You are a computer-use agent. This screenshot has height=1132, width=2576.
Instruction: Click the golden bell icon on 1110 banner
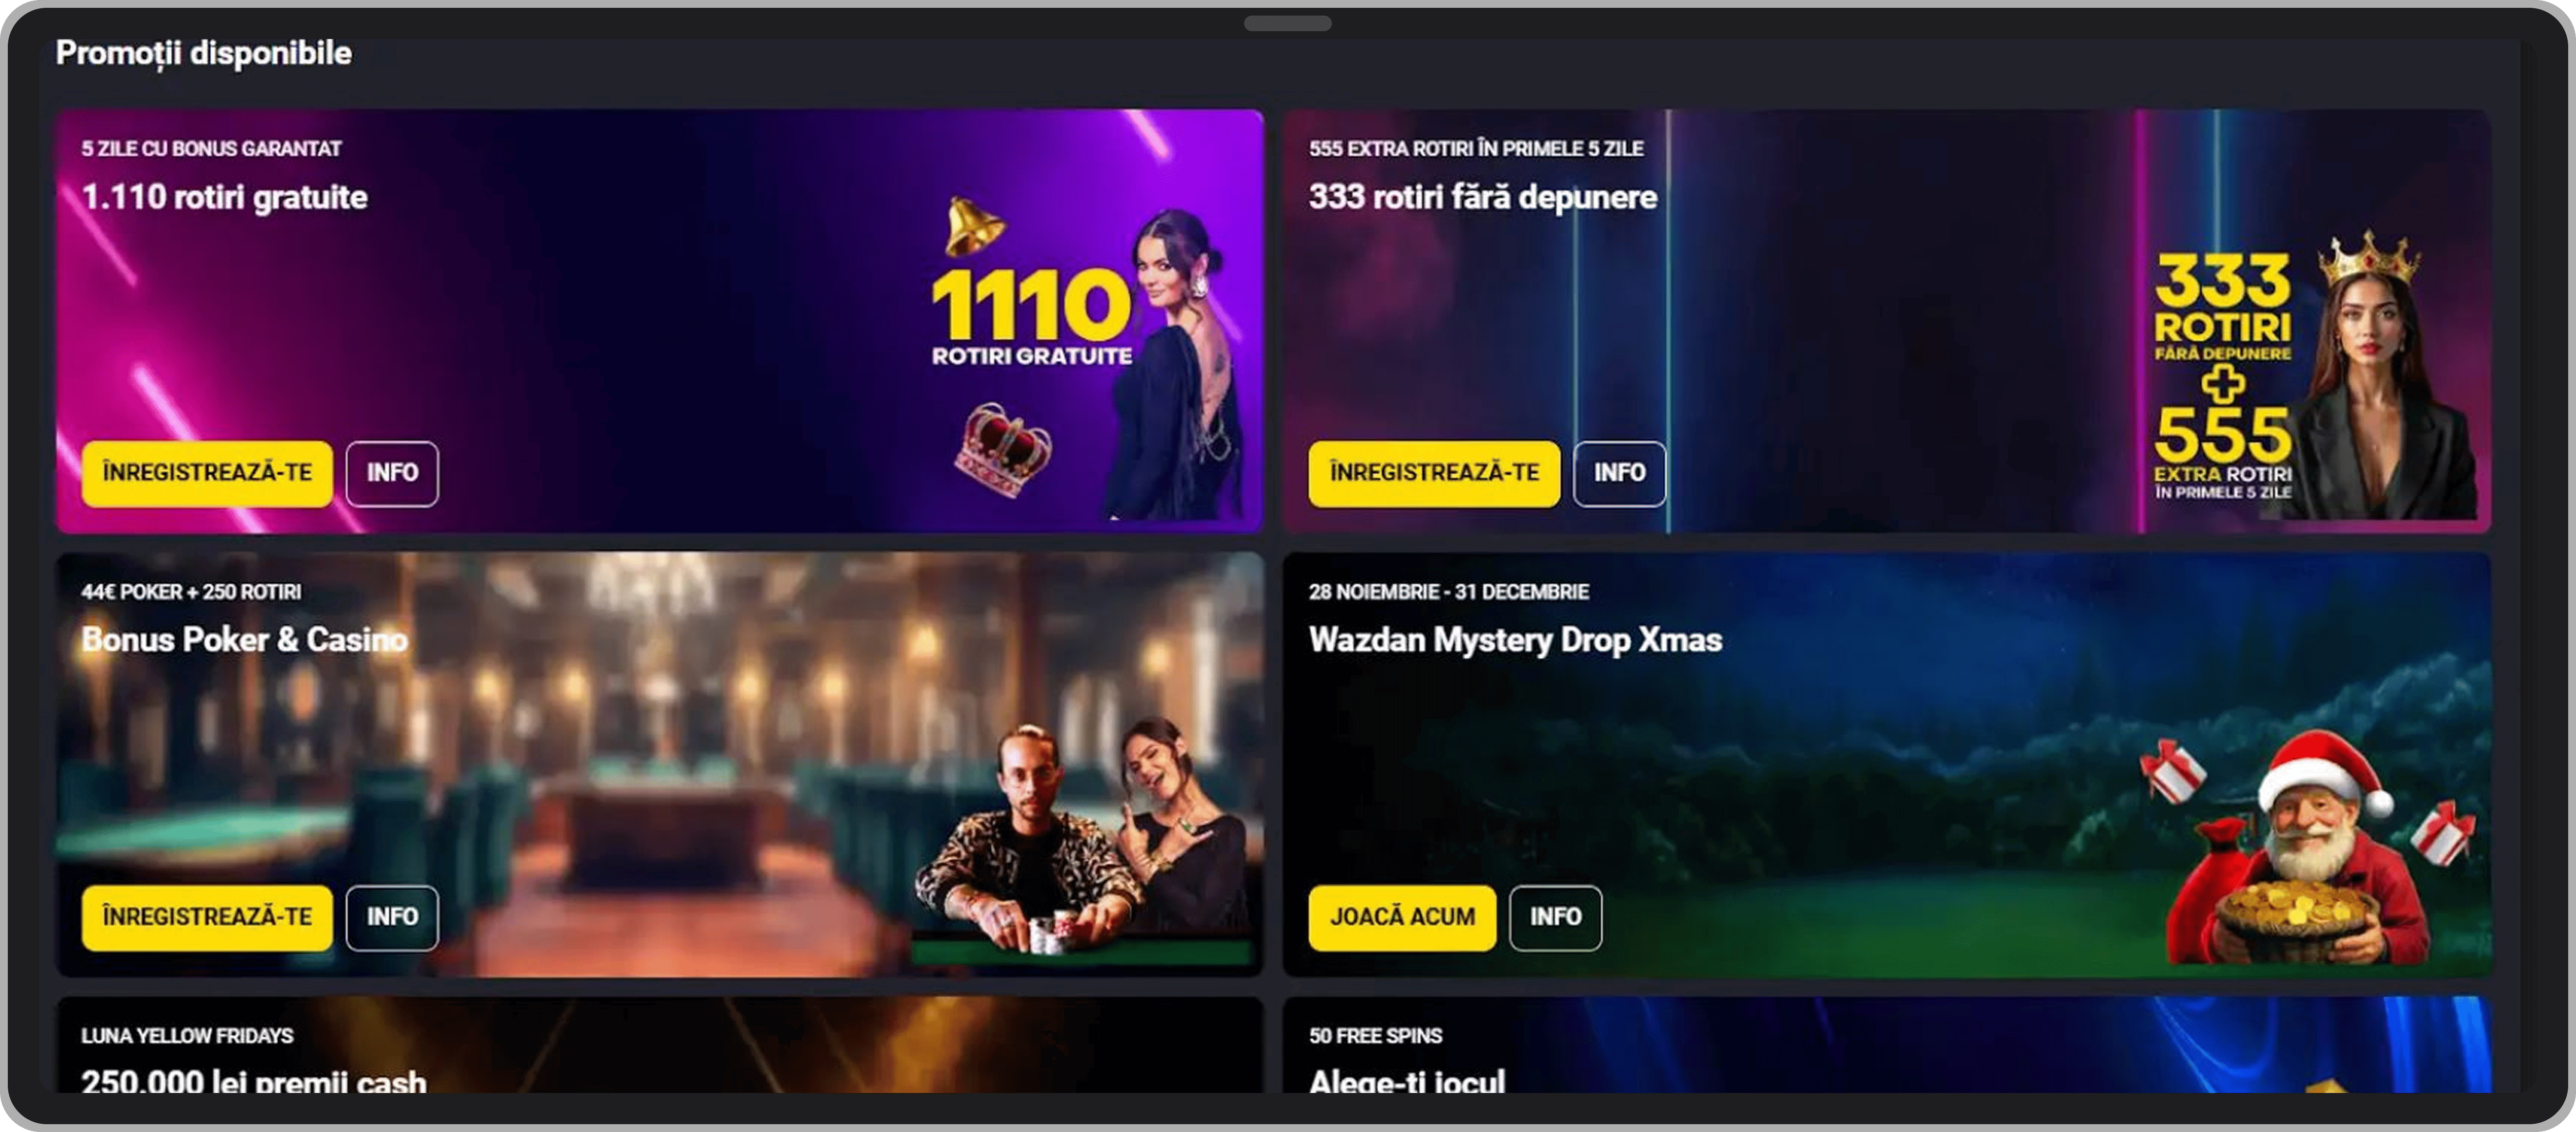pos(973,227)
